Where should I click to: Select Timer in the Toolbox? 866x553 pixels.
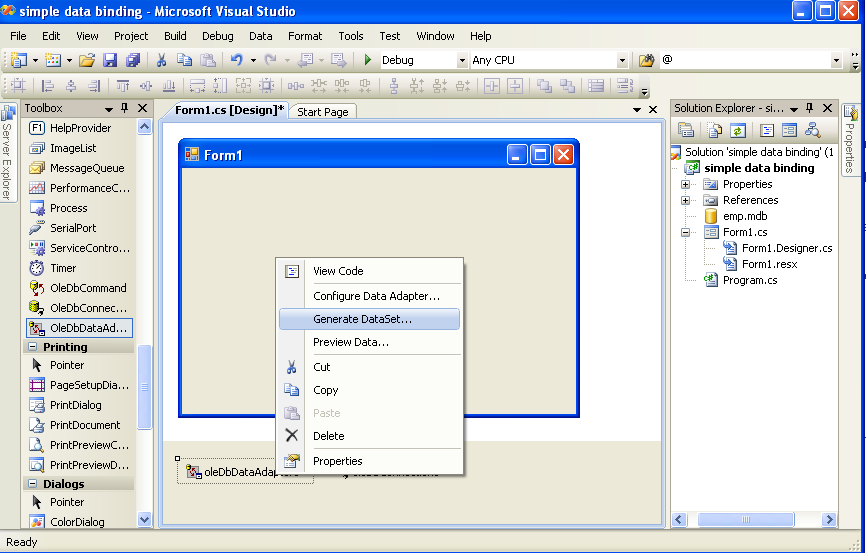pyautogui.click(x=79, y=268)
